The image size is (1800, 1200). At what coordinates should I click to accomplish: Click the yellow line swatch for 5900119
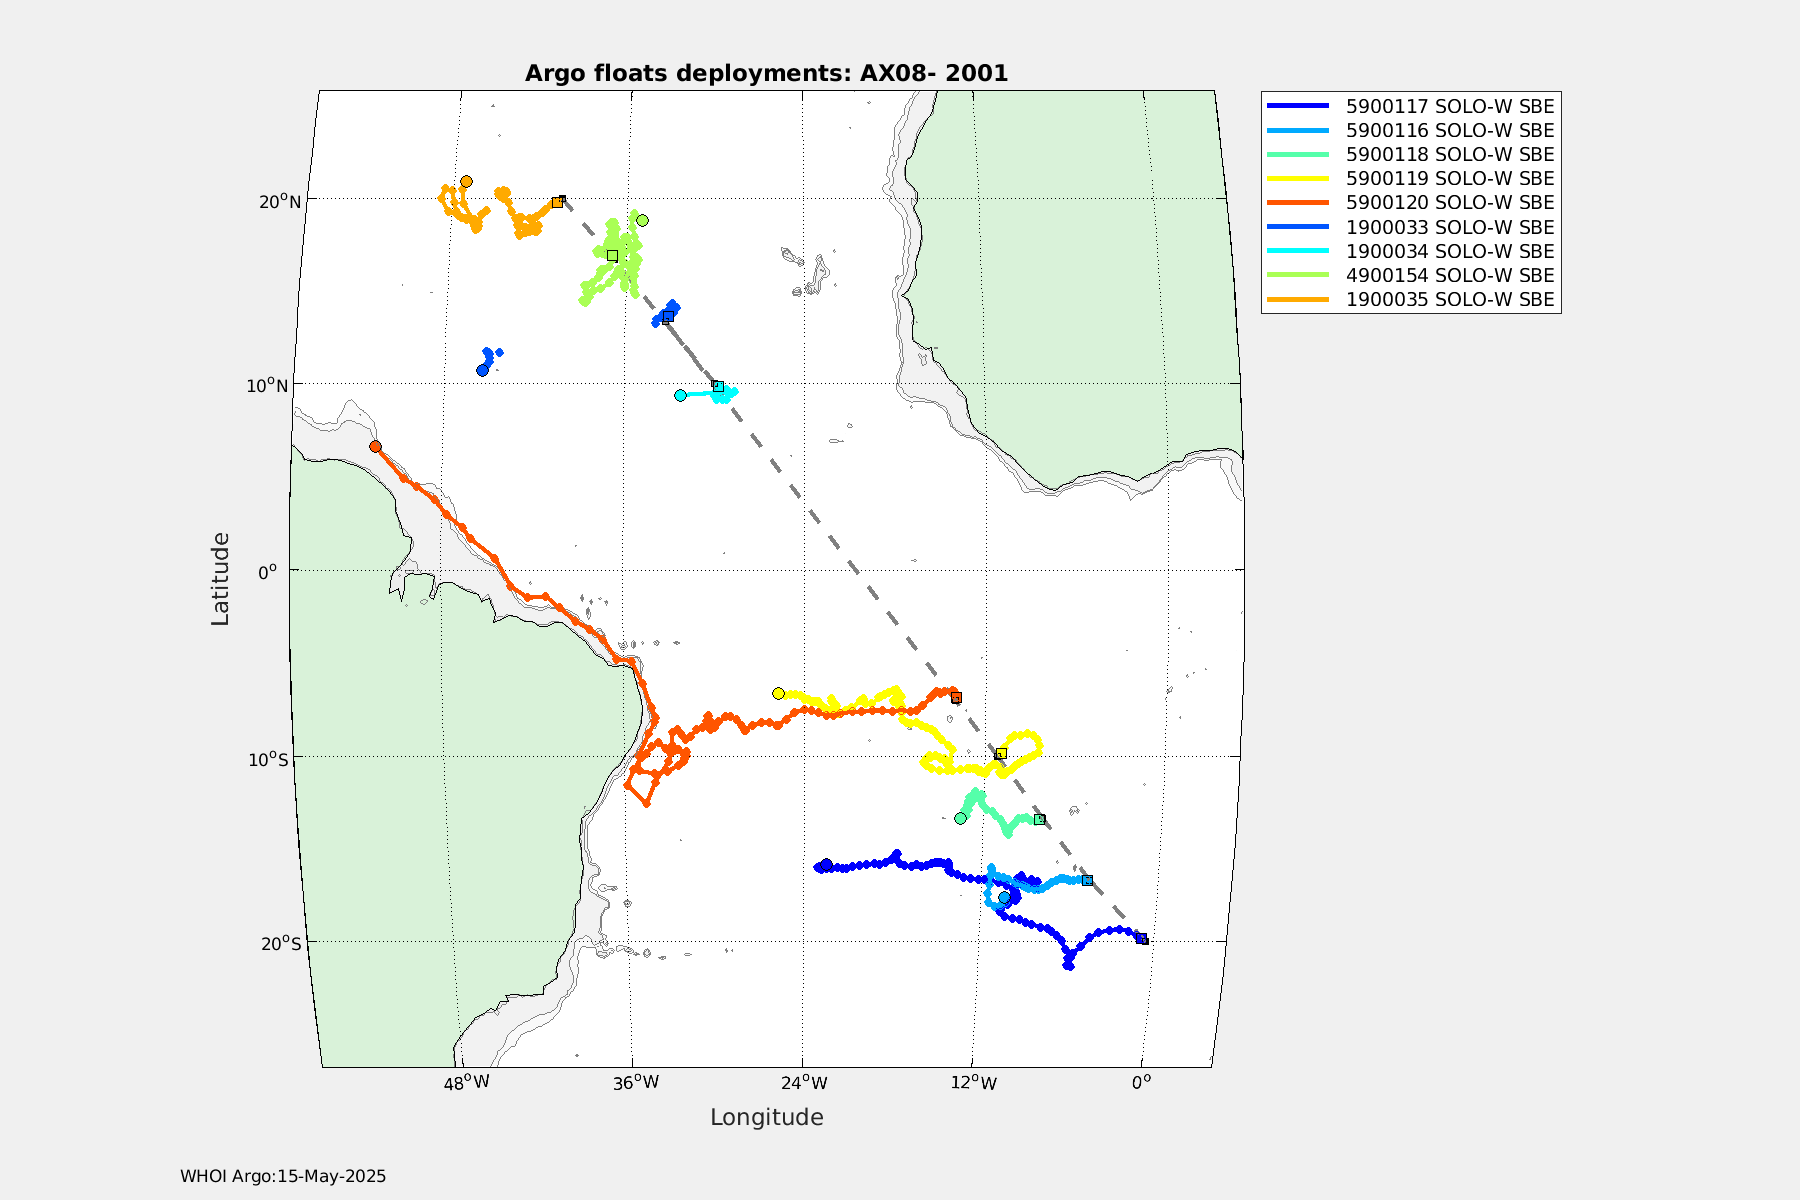(x=1298, y=178)
